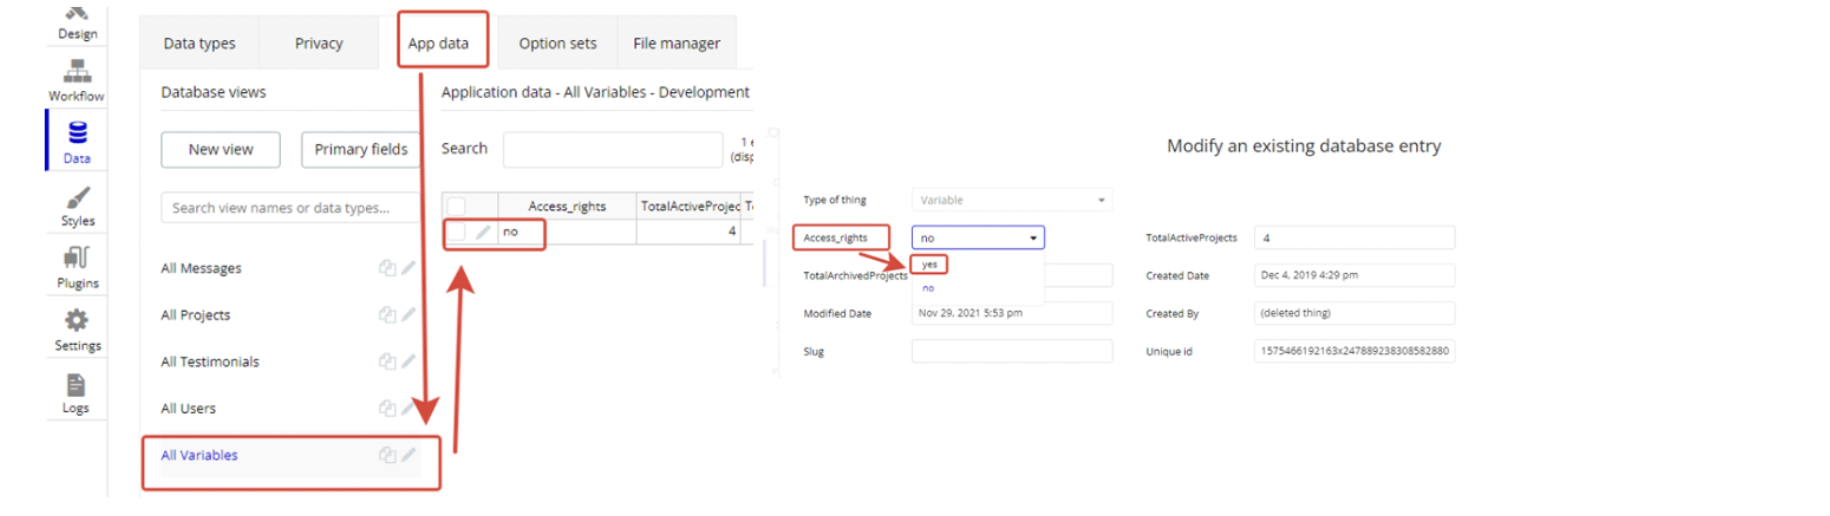Click the Slug input field
The width and height of the screenshot is (1830, 516).
click(x=1011, y=351)
